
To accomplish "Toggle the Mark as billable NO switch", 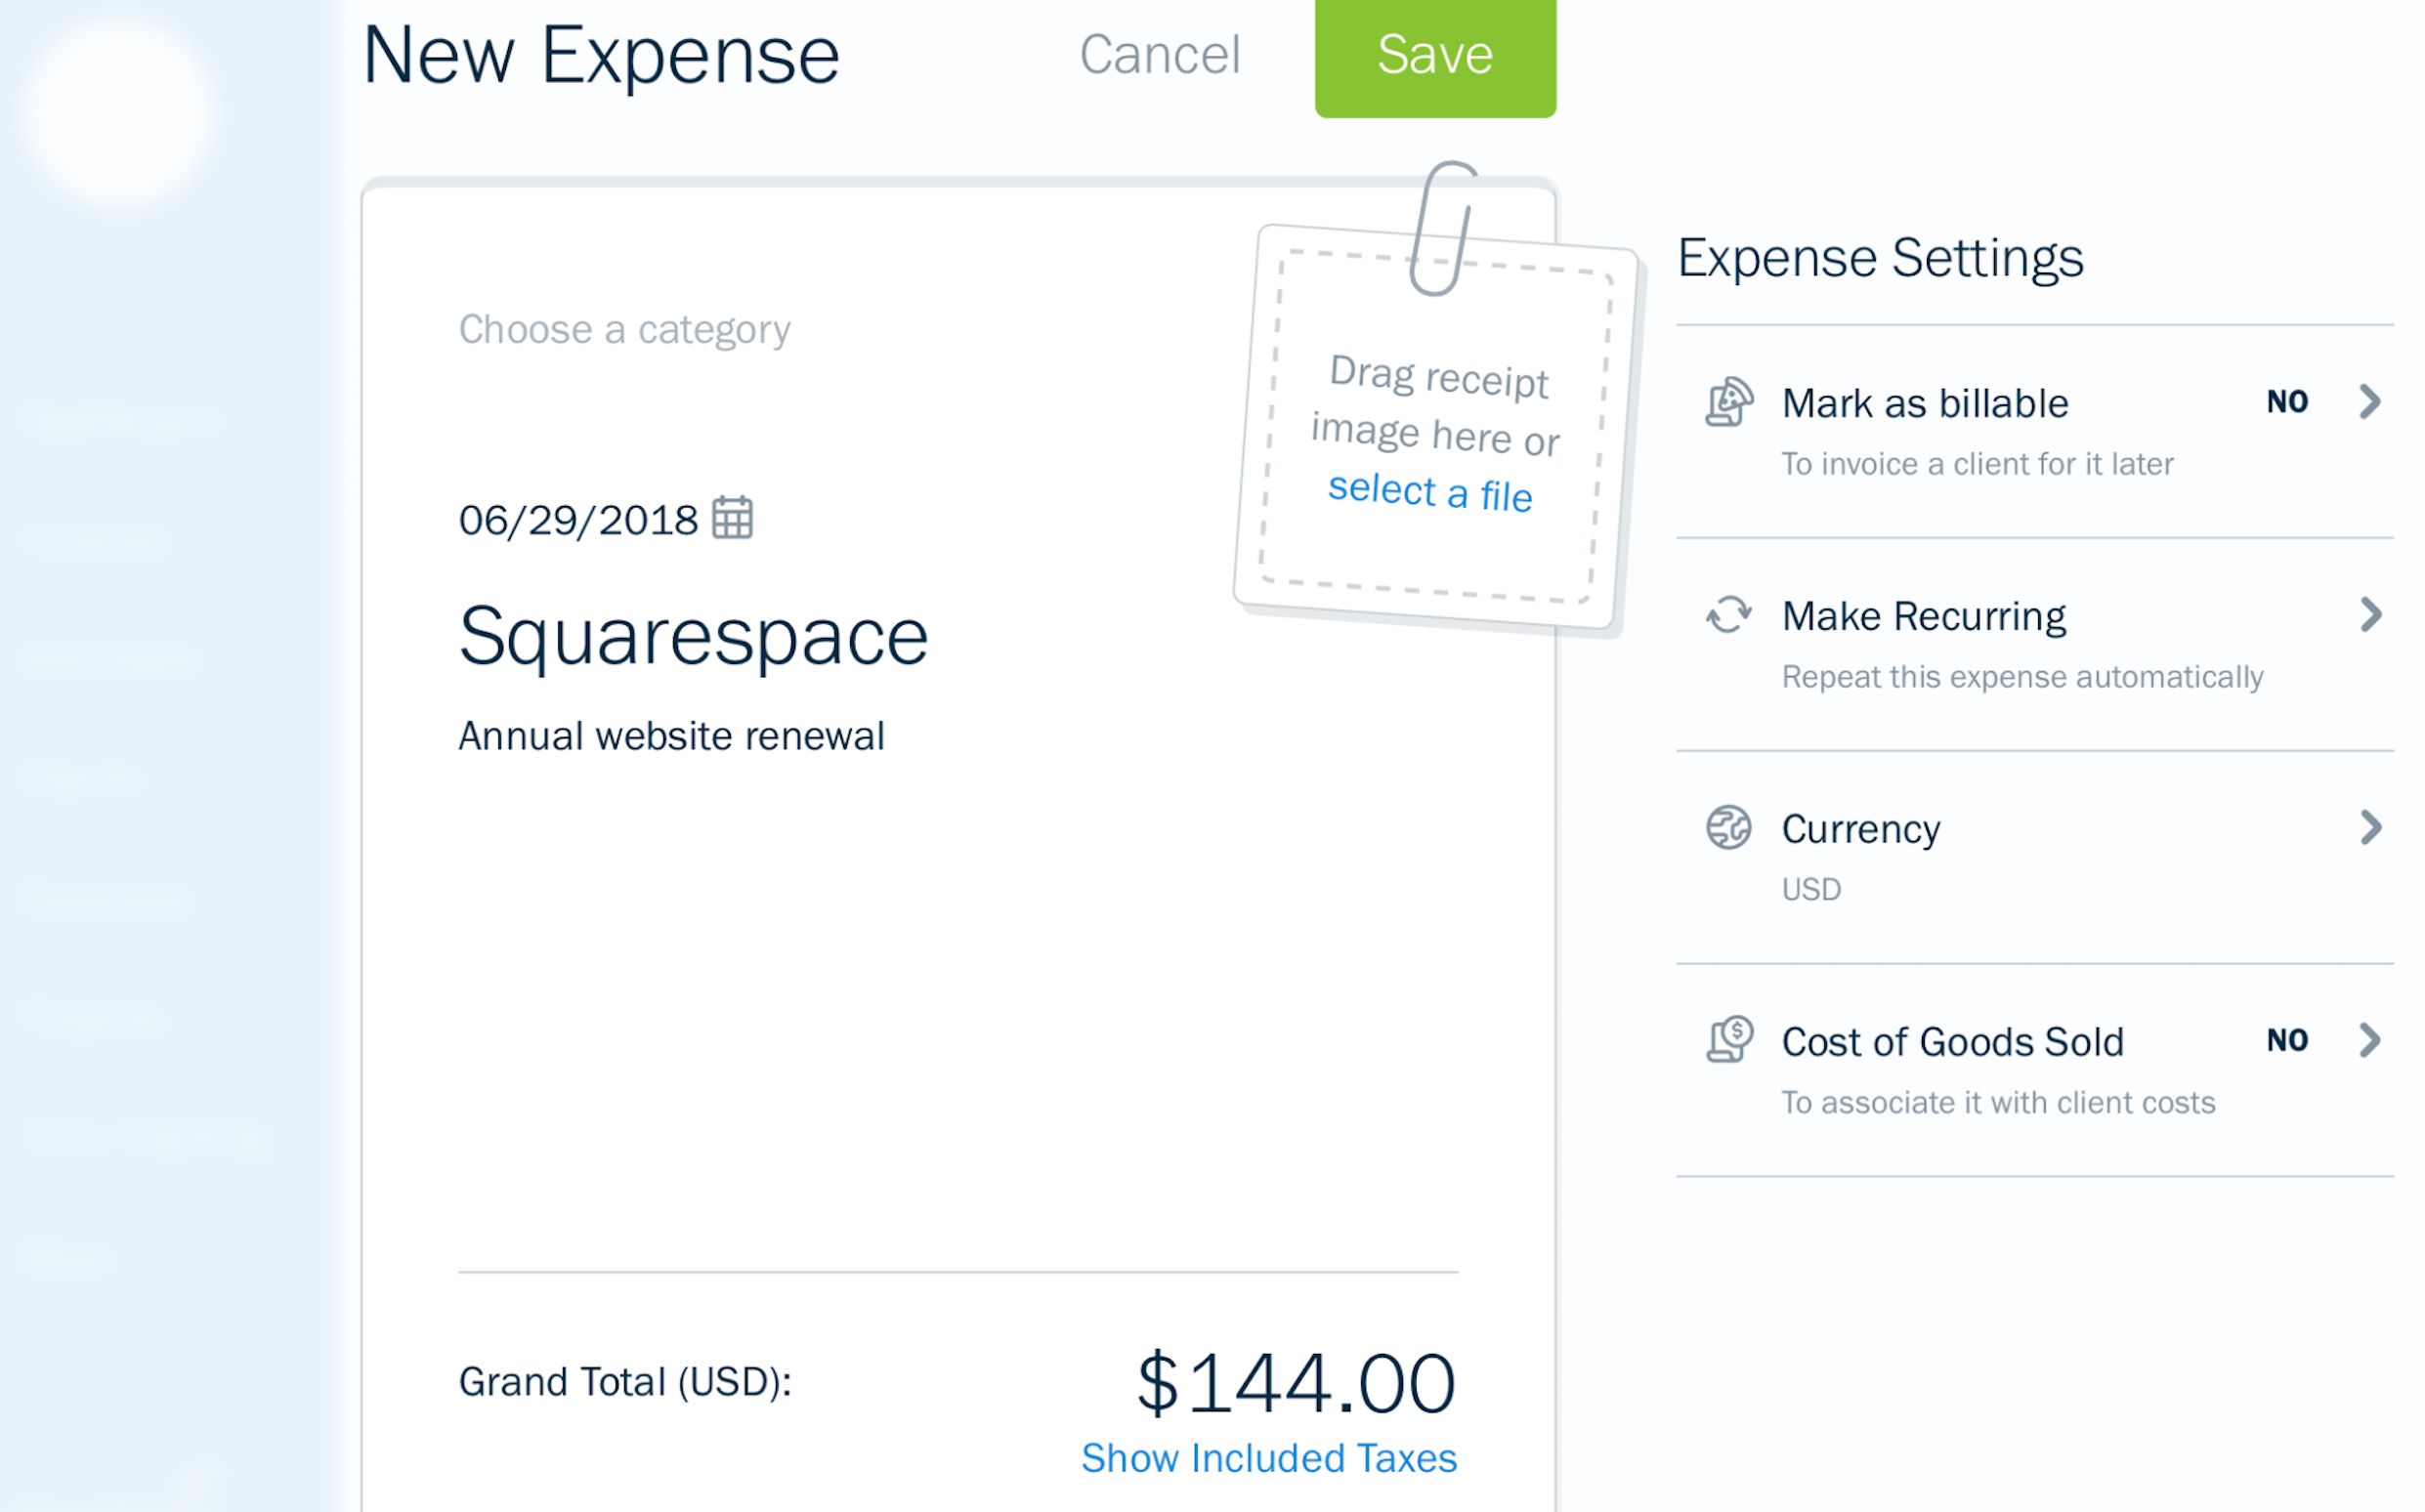I will coord(2287,402).
